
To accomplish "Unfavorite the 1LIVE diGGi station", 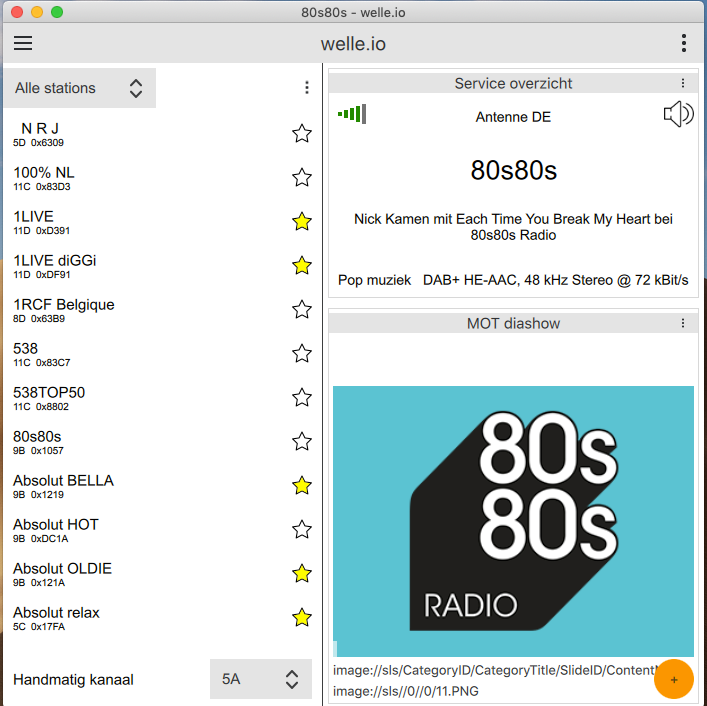I will [302, 266].
